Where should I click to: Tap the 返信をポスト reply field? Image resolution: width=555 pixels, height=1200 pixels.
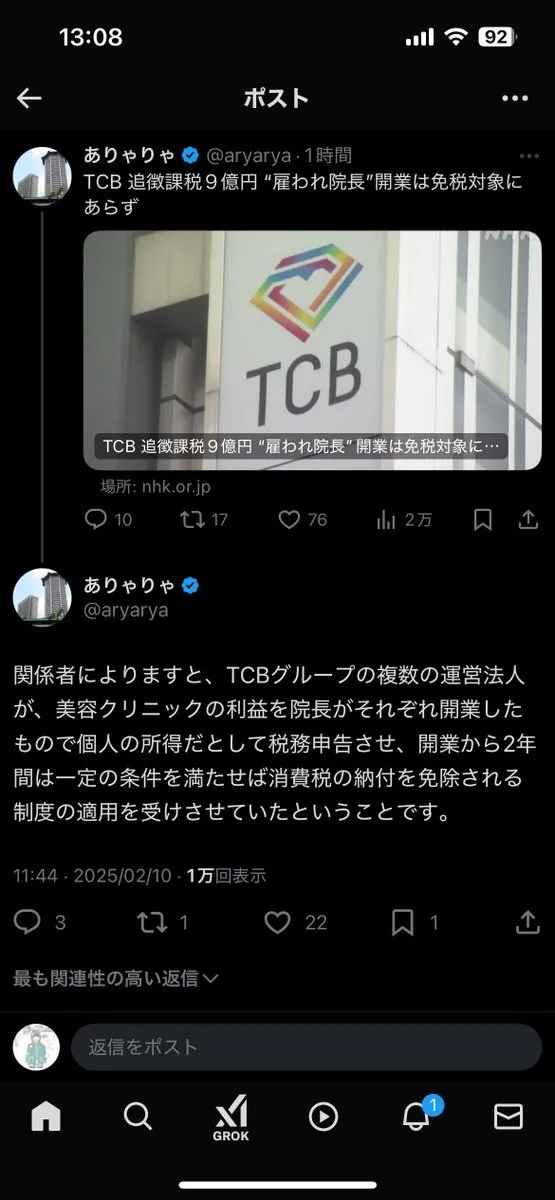[x=306, y=1047]
